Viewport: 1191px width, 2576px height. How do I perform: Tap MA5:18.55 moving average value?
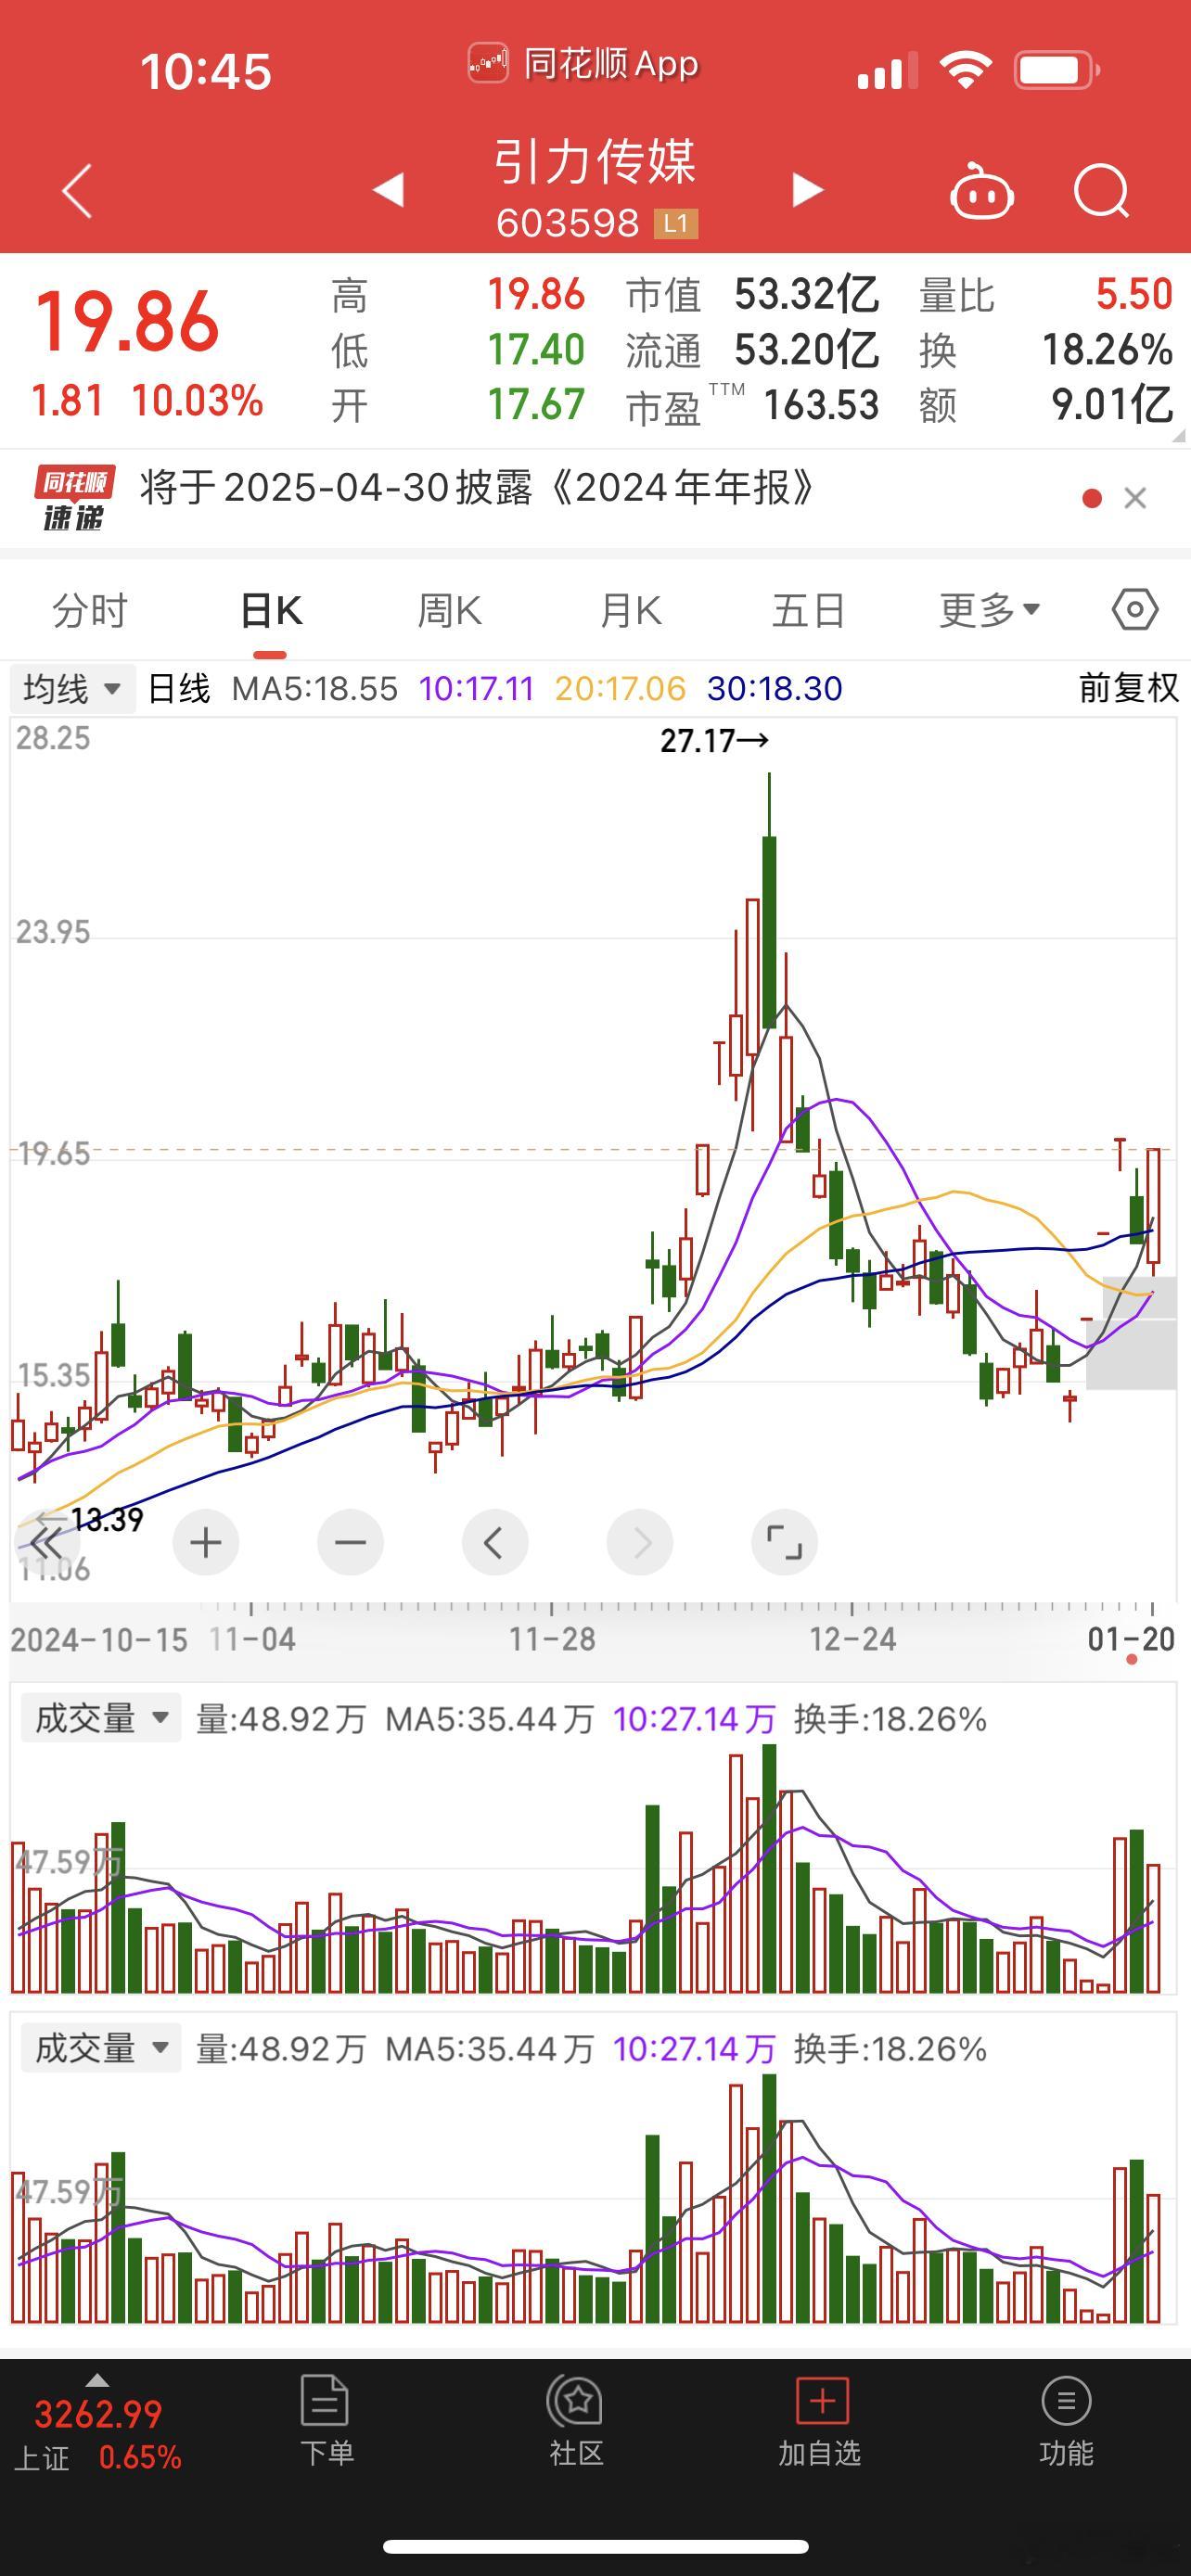click(x=314, y=688)
